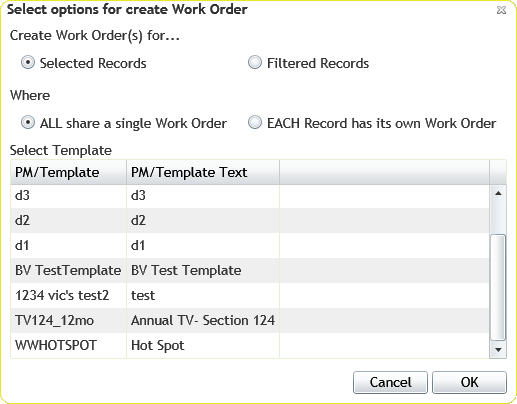517x404 pixels.
Task: Click the Annual TV- Section 124 text cell
Action: [x=203, y=320]
